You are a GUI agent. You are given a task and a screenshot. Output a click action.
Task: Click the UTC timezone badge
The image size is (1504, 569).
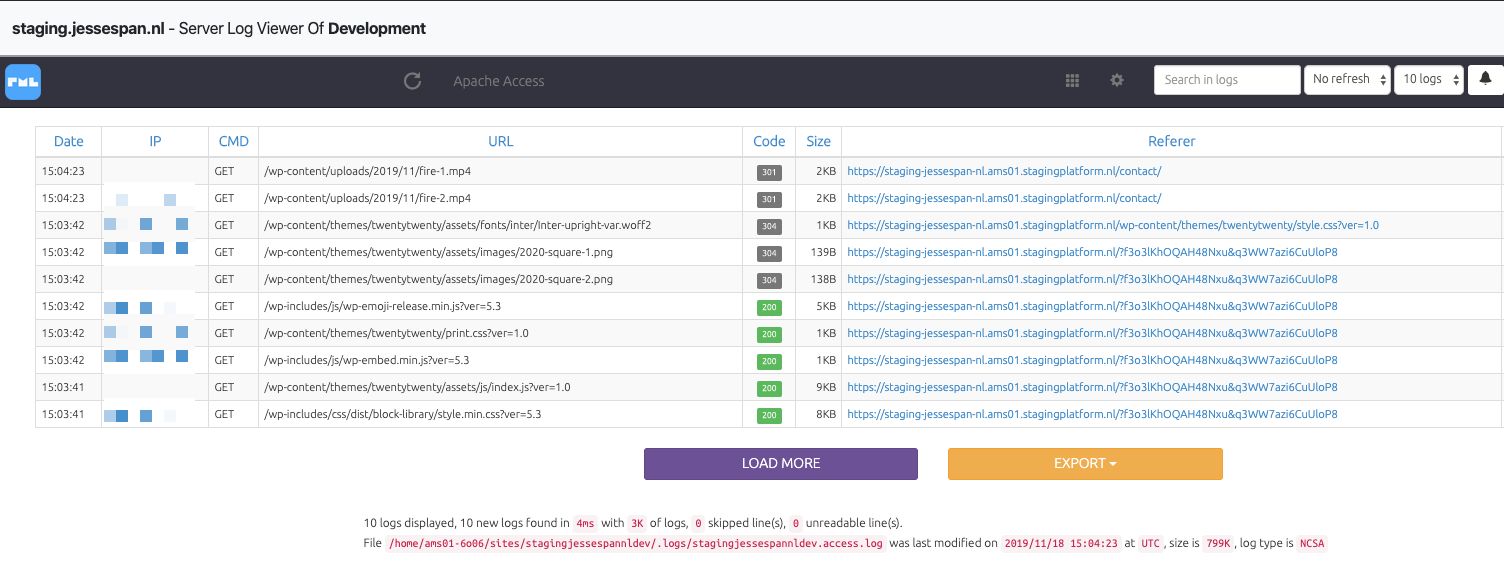1150,544
